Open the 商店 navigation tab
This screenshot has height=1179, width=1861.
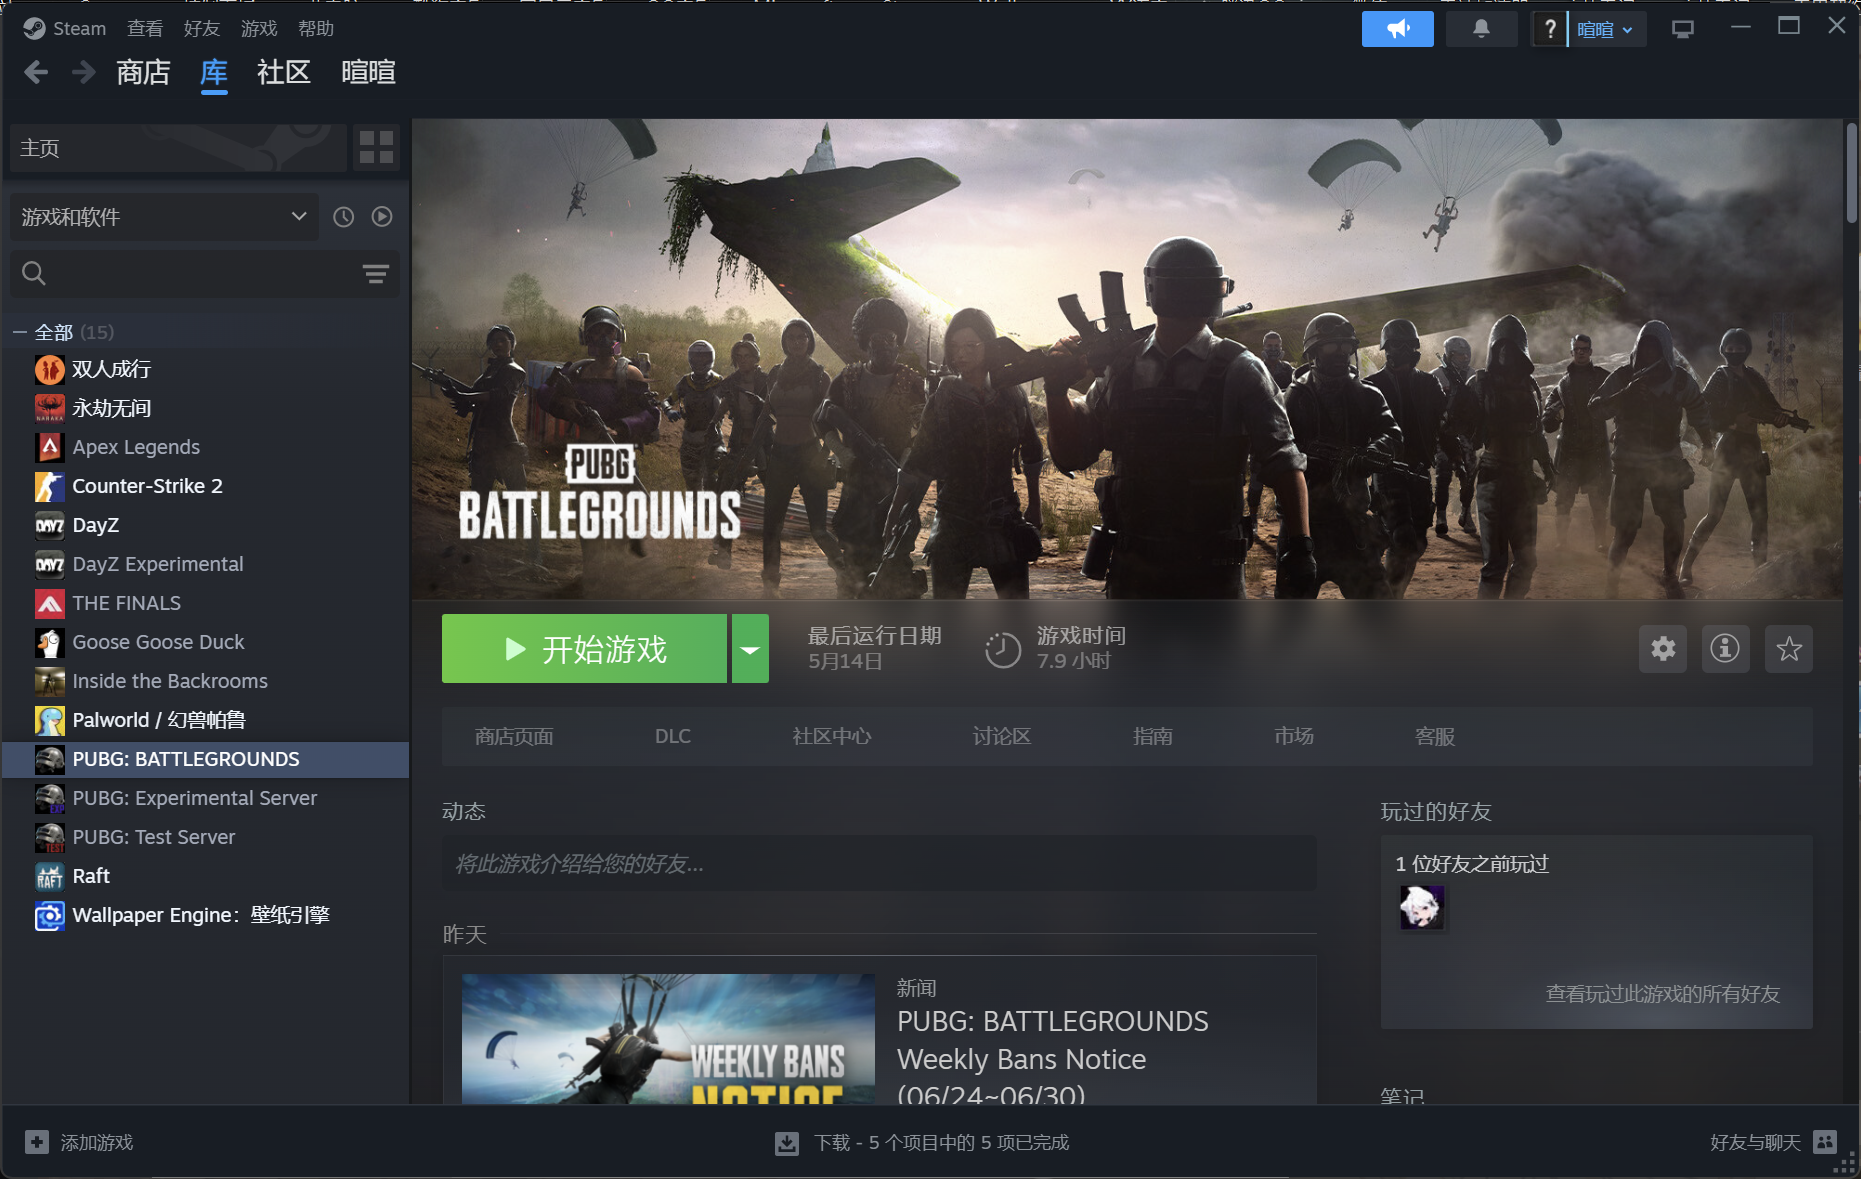tap(143, 72)
